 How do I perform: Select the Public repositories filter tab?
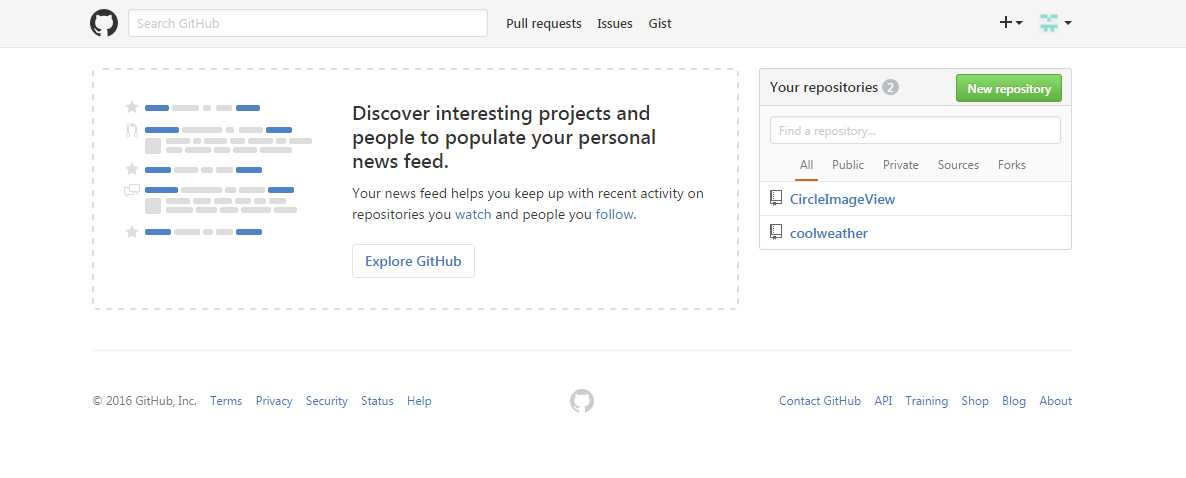(x=848, y=165)
